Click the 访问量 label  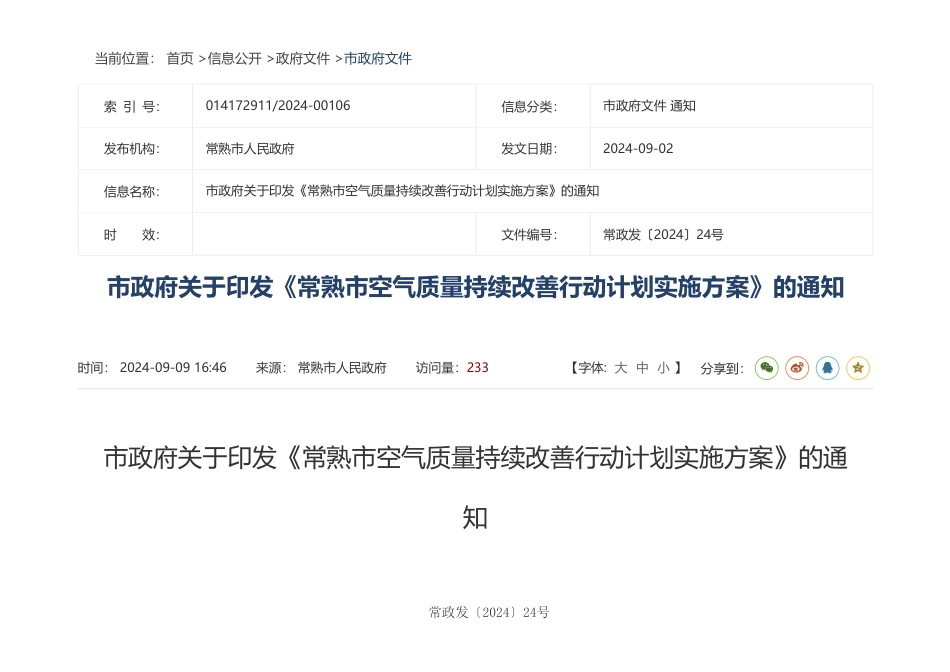click(x=437, y=368)
